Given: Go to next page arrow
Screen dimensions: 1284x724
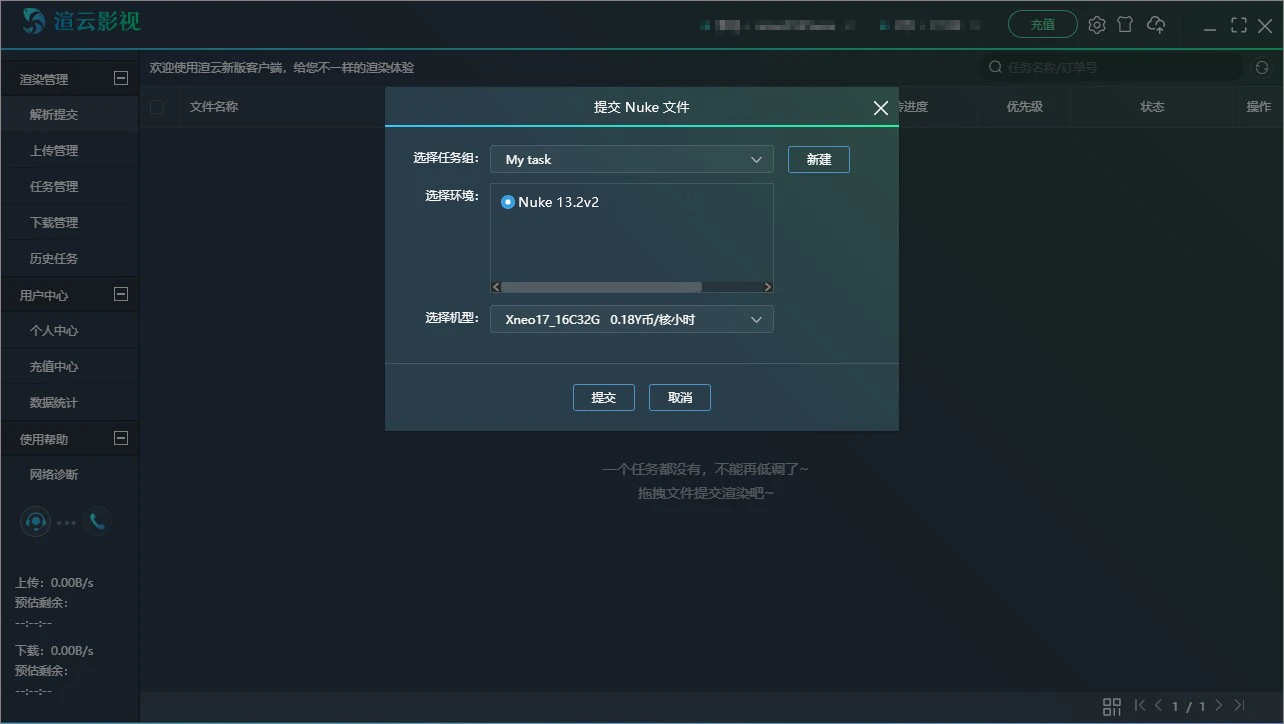Looking at the screenshot, I should [1218, 706].
